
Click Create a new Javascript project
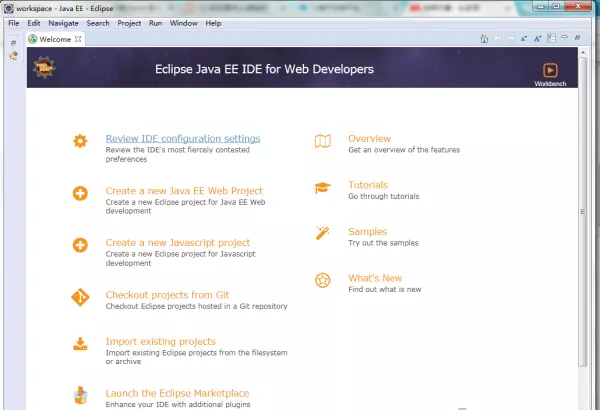point(178,243)
